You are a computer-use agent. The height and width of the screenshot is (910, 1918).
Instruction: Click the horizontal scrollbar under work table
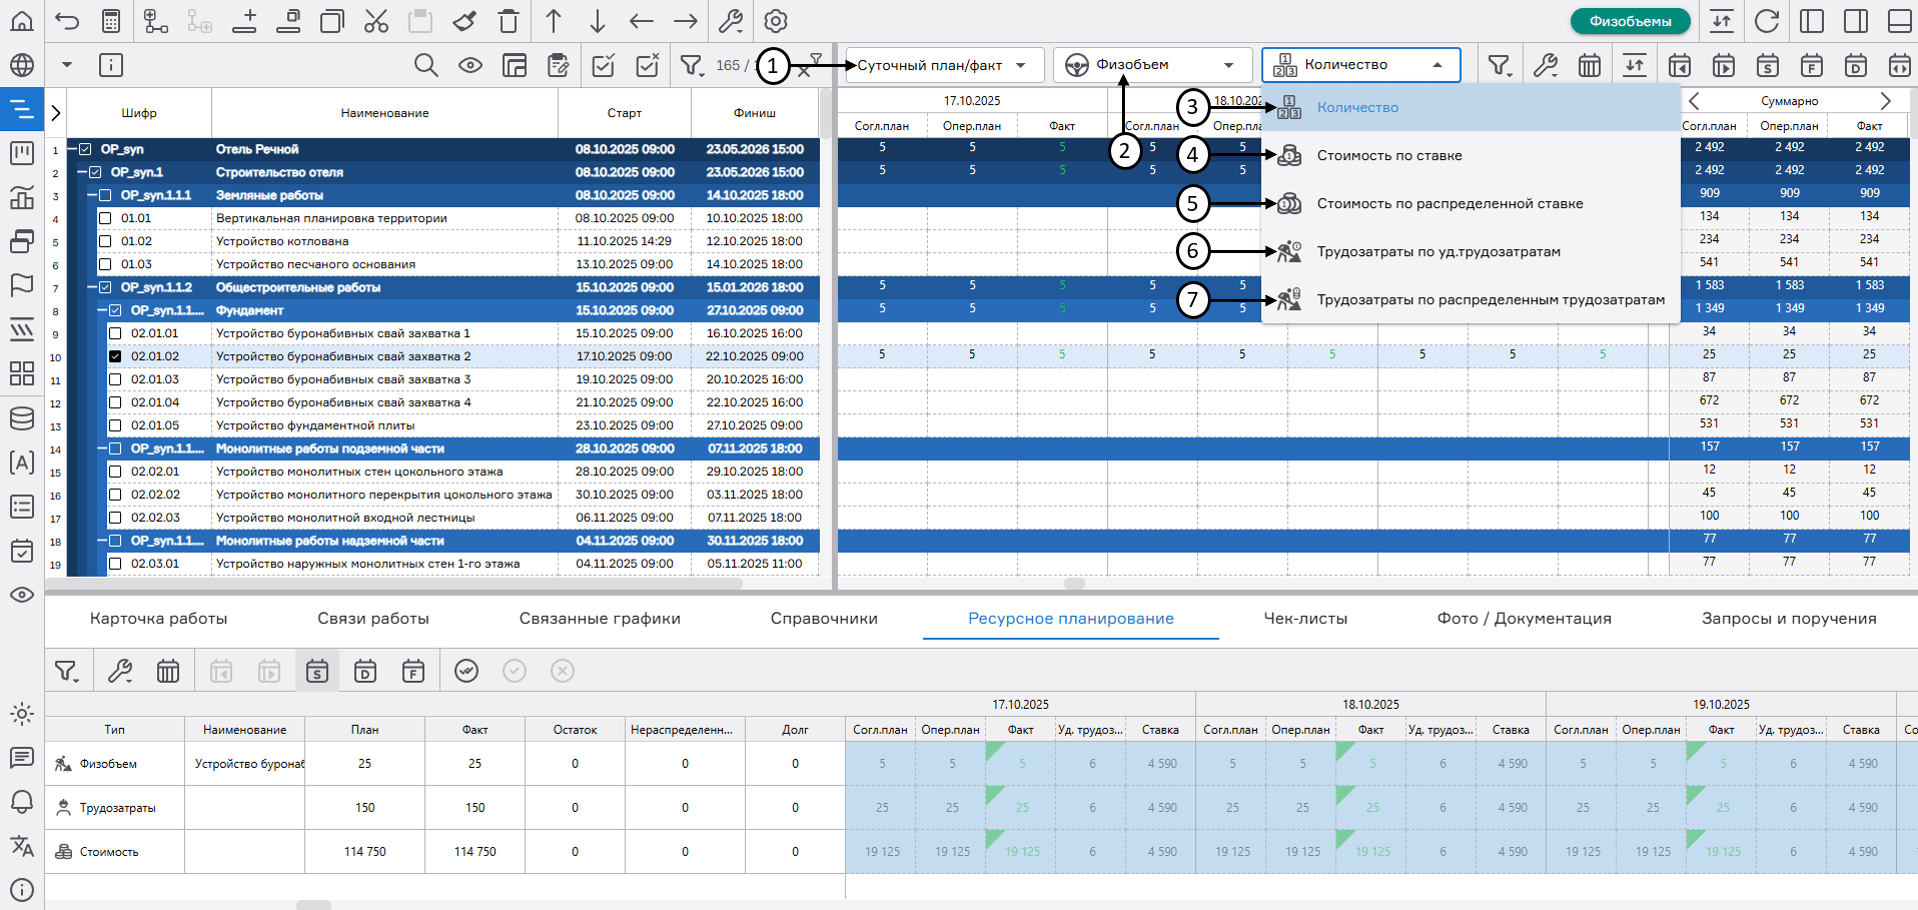pos(400,583)
